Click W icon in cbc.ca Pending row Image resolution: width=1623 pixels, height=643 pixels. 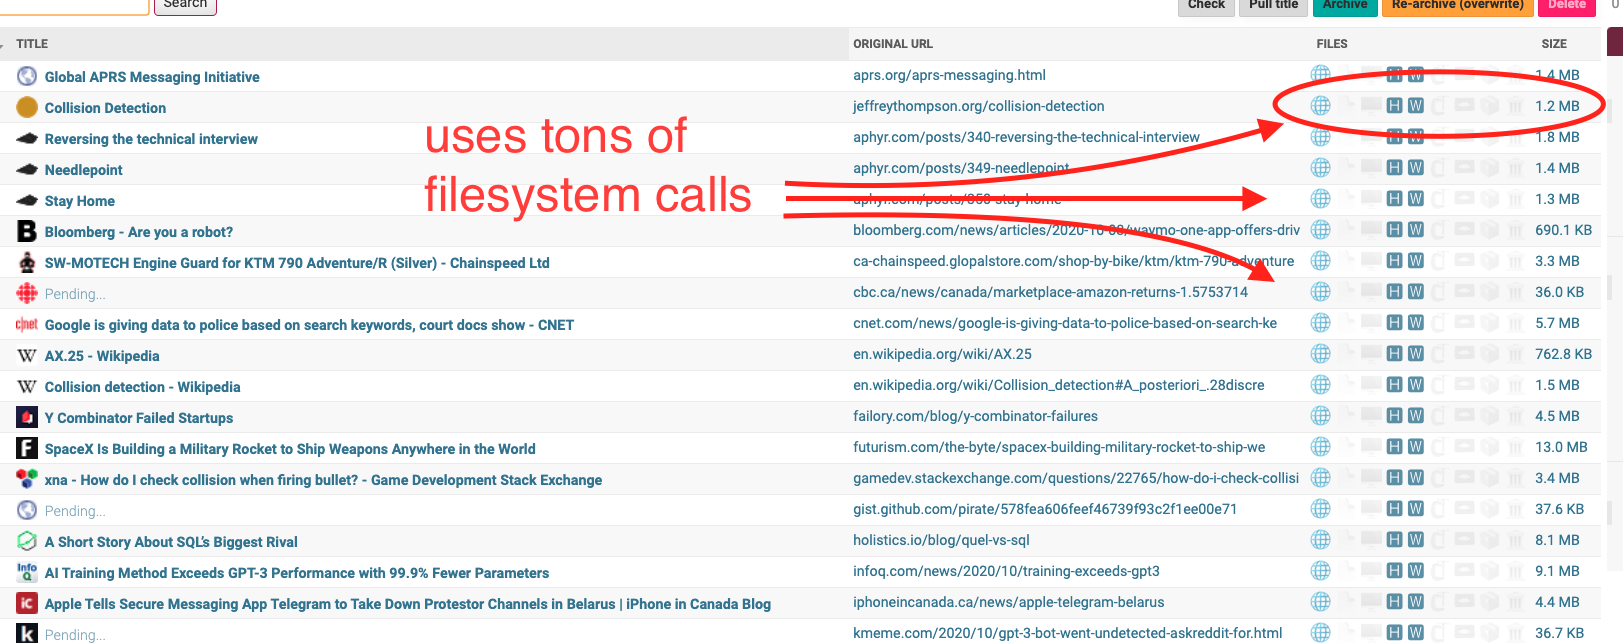pyautogui.click(x=1416, y=292)
